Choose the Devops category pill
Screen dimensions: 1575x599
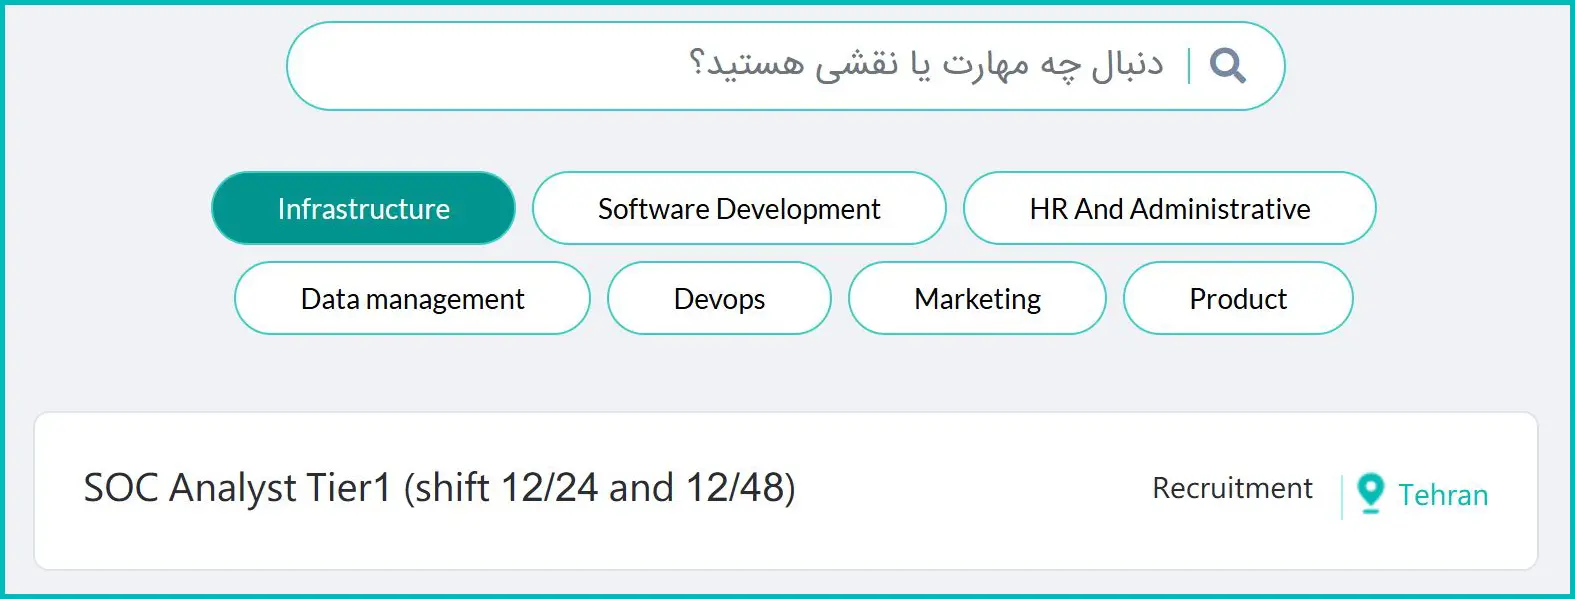click(x=719, y=298)
